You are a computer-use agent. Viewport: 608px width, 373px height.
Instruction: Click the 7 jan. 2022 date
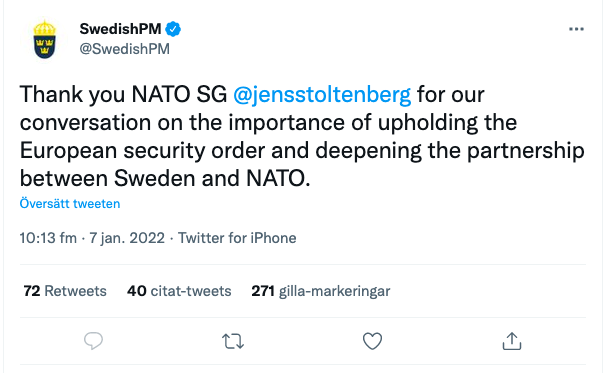pos(127,238)
